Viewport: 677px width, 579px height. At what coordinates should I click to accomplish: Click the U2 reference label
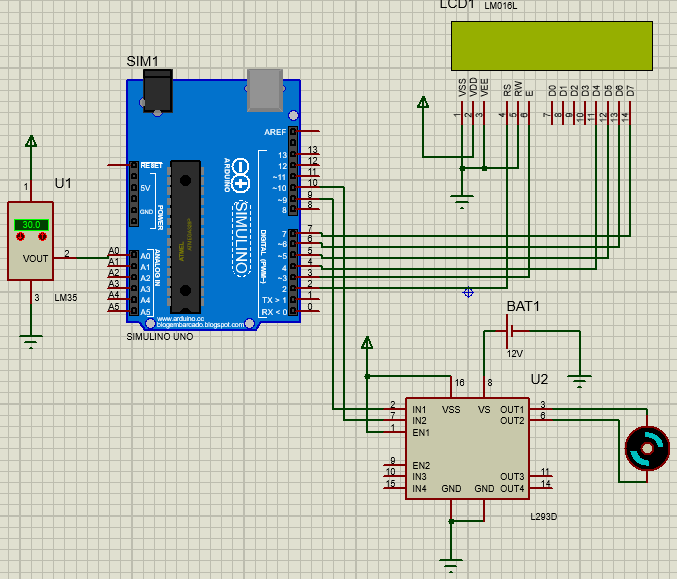coord(539,379)
